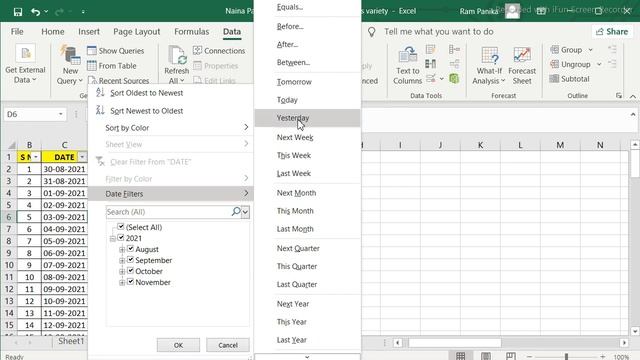Uncheck the August checkbox
The image size is (640, 360).
point(131,249)
